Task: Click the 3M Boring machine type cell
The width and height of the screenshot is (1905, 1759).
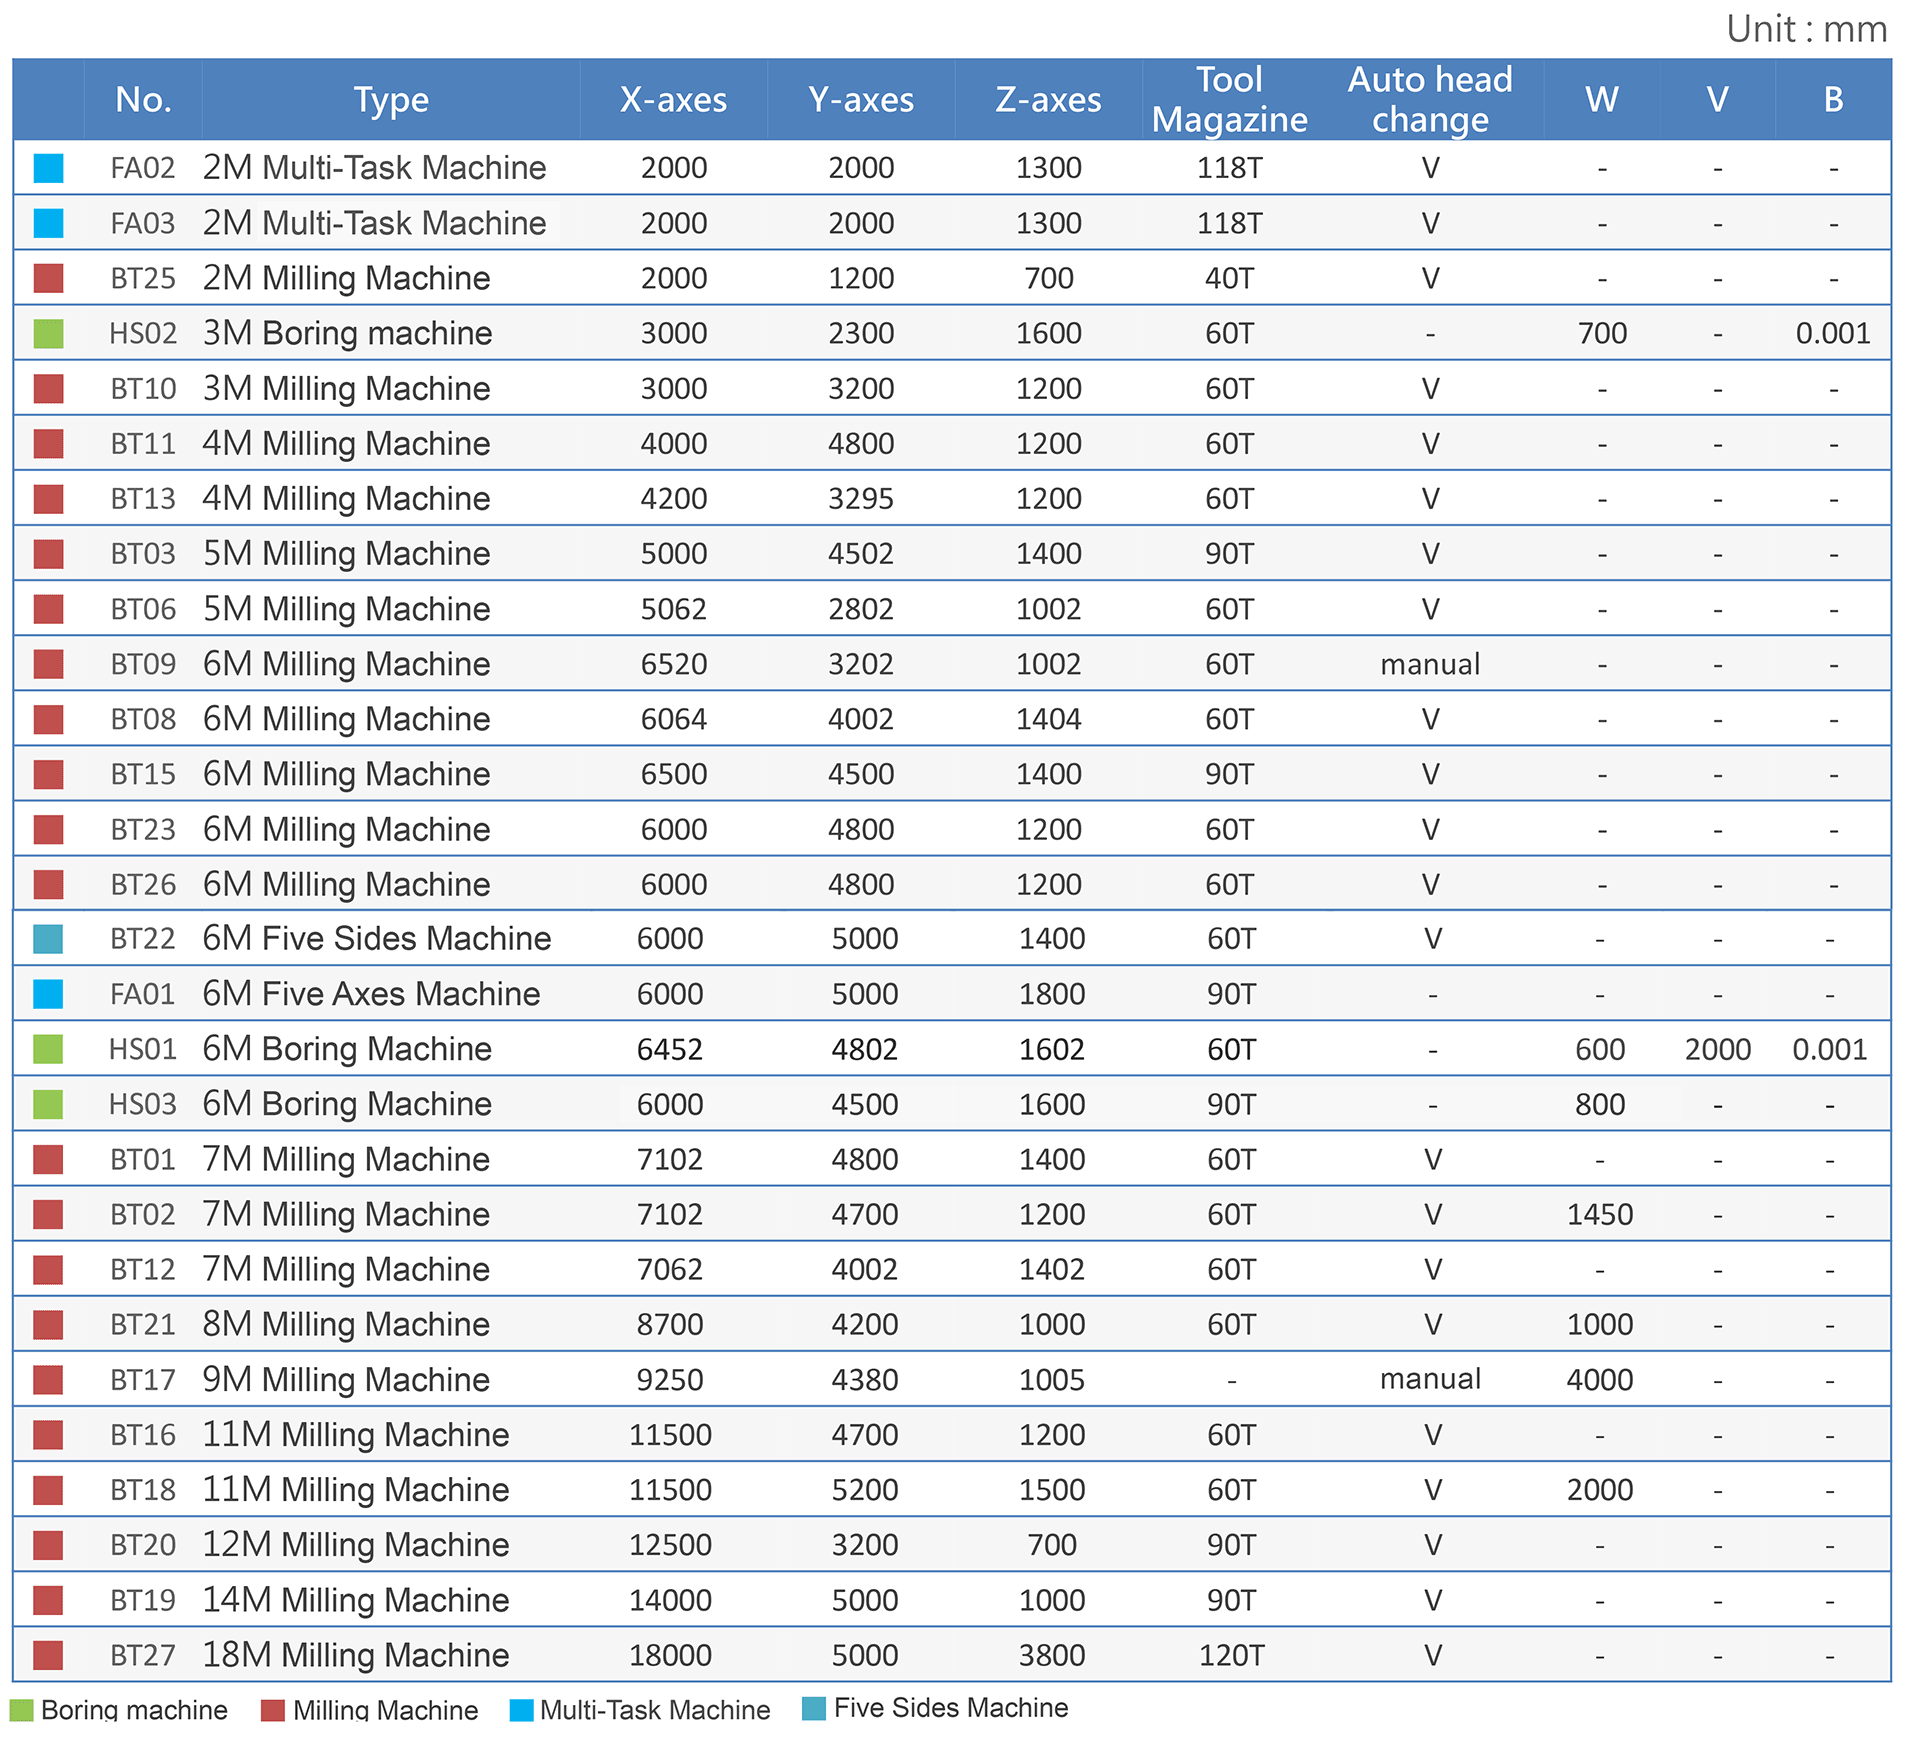Action: [x=347, y=333]
